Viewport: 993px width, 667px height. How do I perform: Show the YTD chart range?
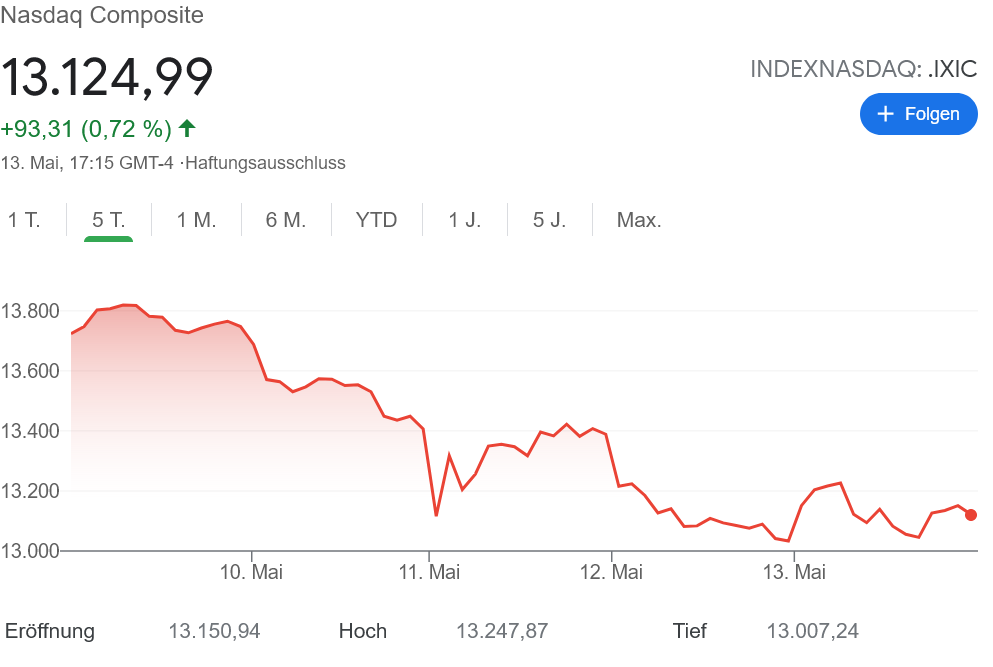pos(376,220)
